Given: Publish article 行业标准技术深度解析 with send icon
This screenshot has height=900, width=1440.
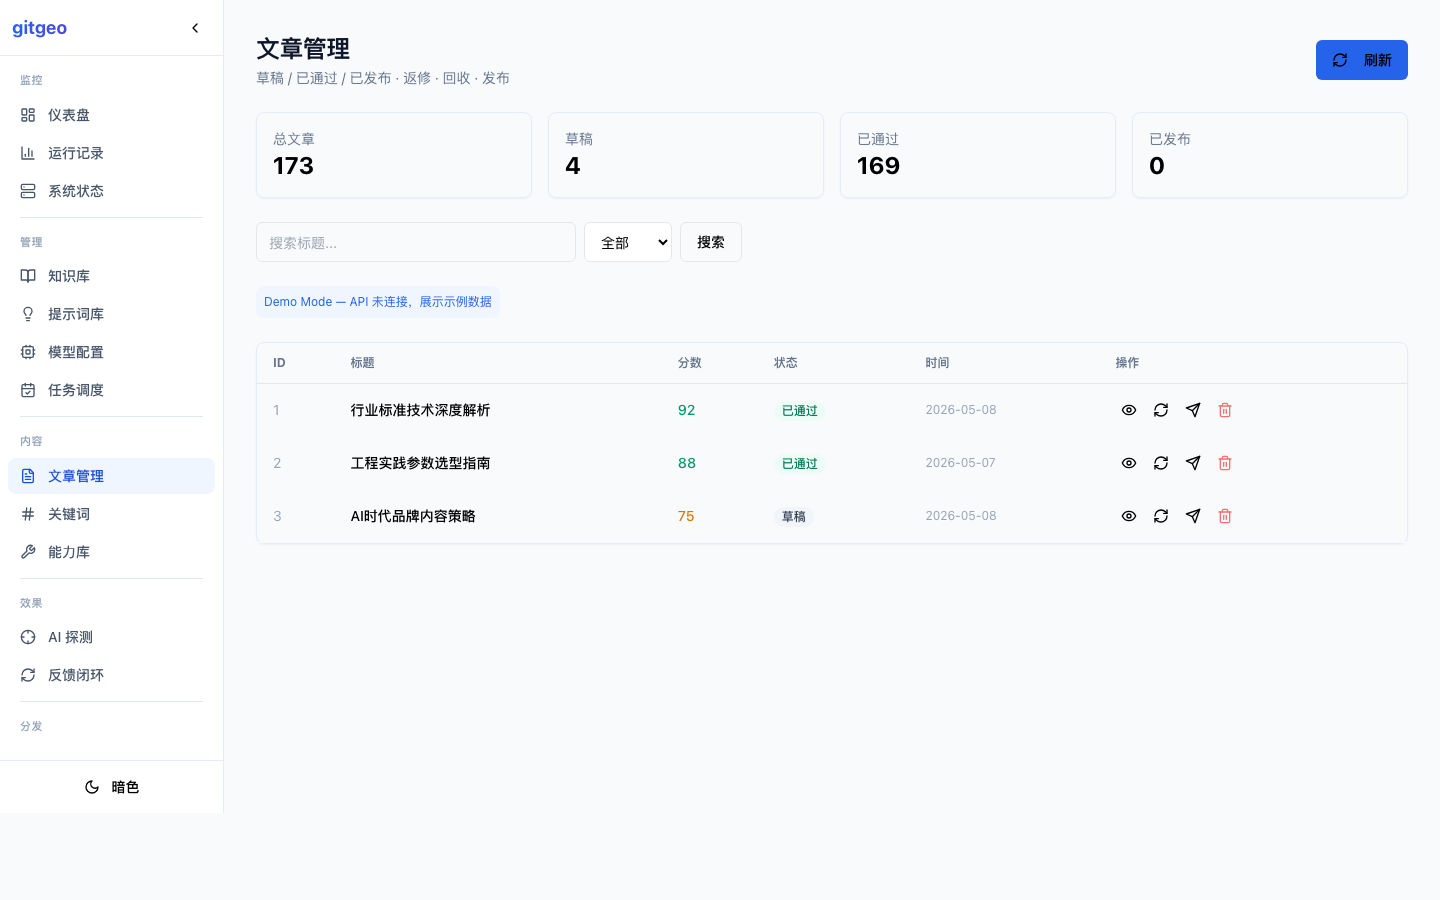Looking at the screenshot, I should [1193, 410].
